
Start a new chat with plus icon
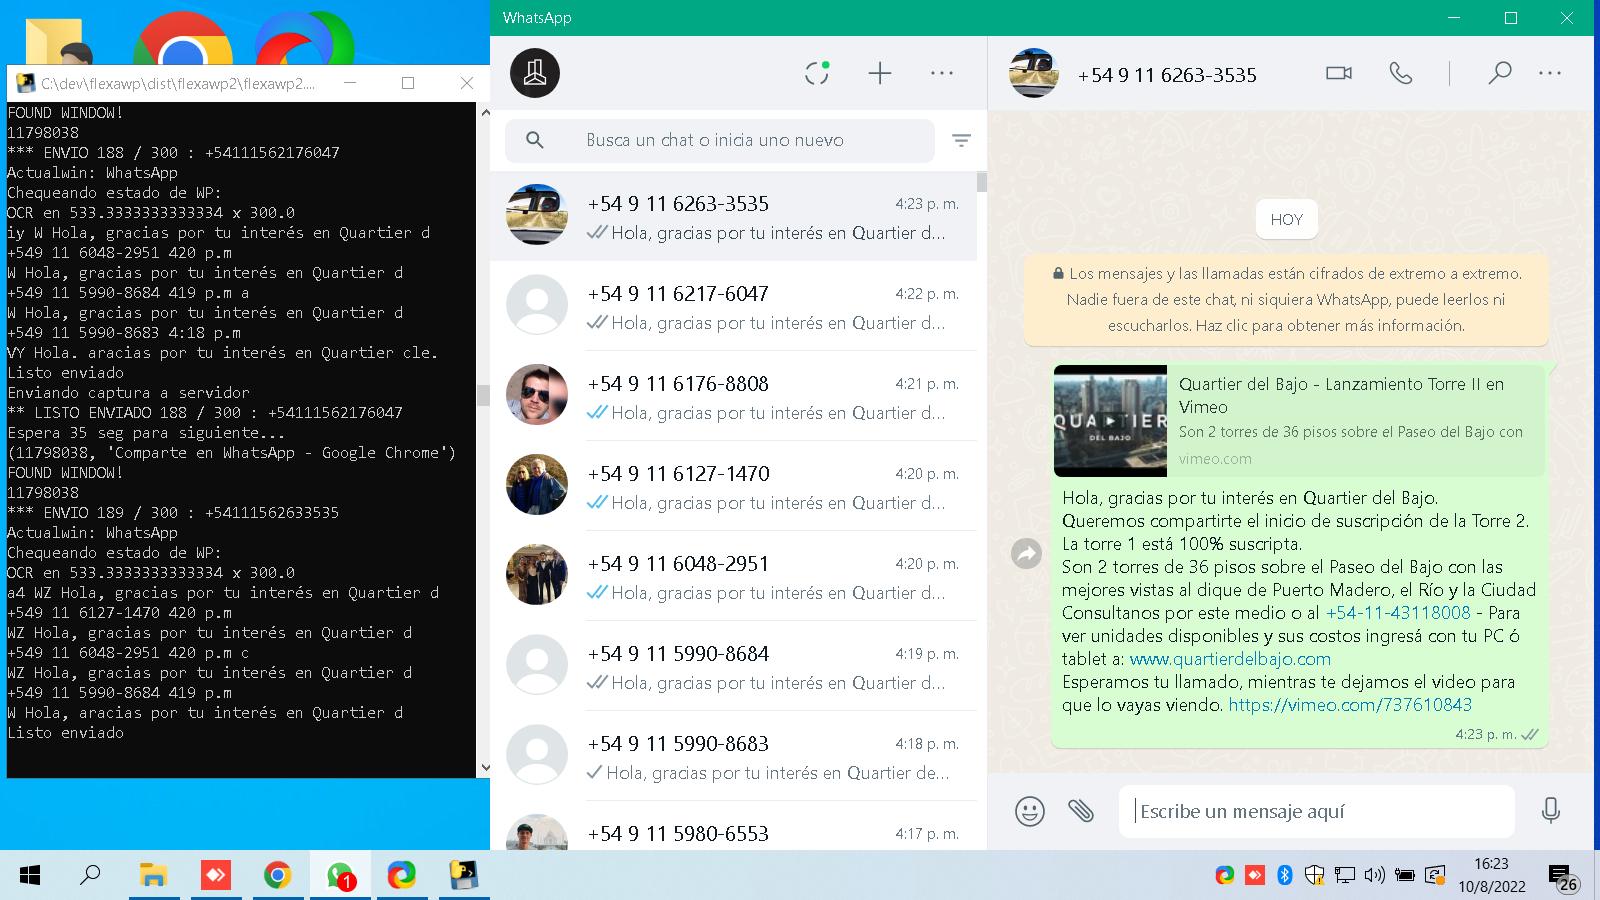pos(879,73)
